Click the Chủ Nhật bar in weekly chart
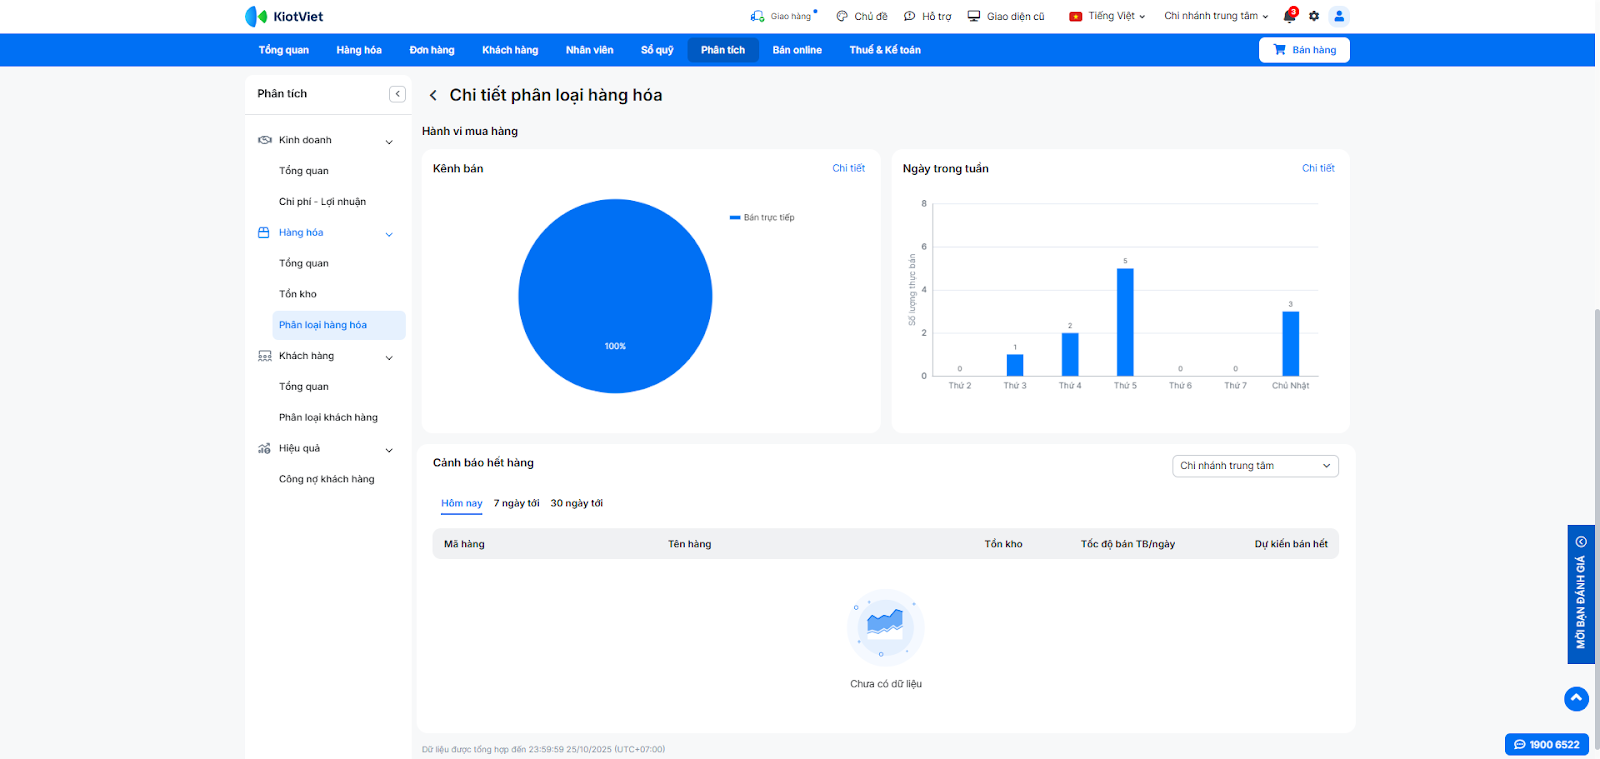Viewport: 1600px width, 759px height. tap(1291, 344)
